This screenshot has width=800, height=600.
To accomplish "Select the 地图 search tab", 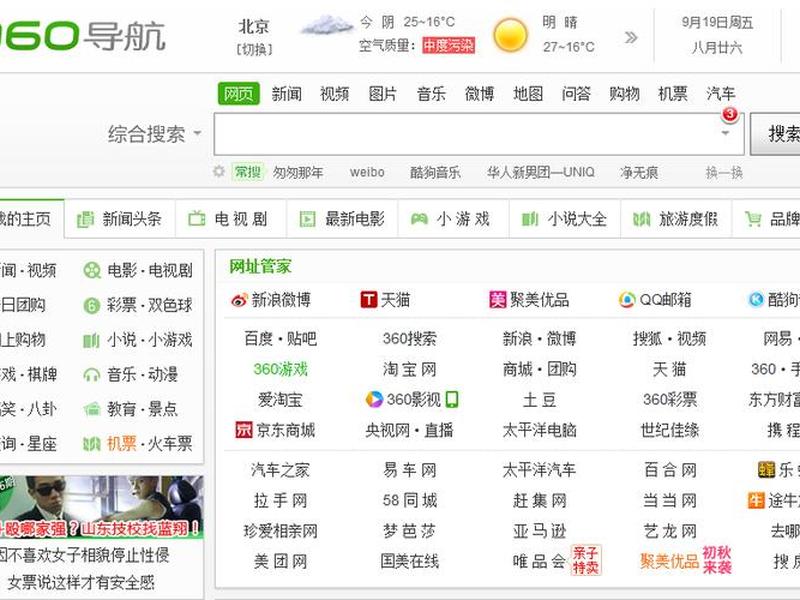I will (x=528, y=93).
